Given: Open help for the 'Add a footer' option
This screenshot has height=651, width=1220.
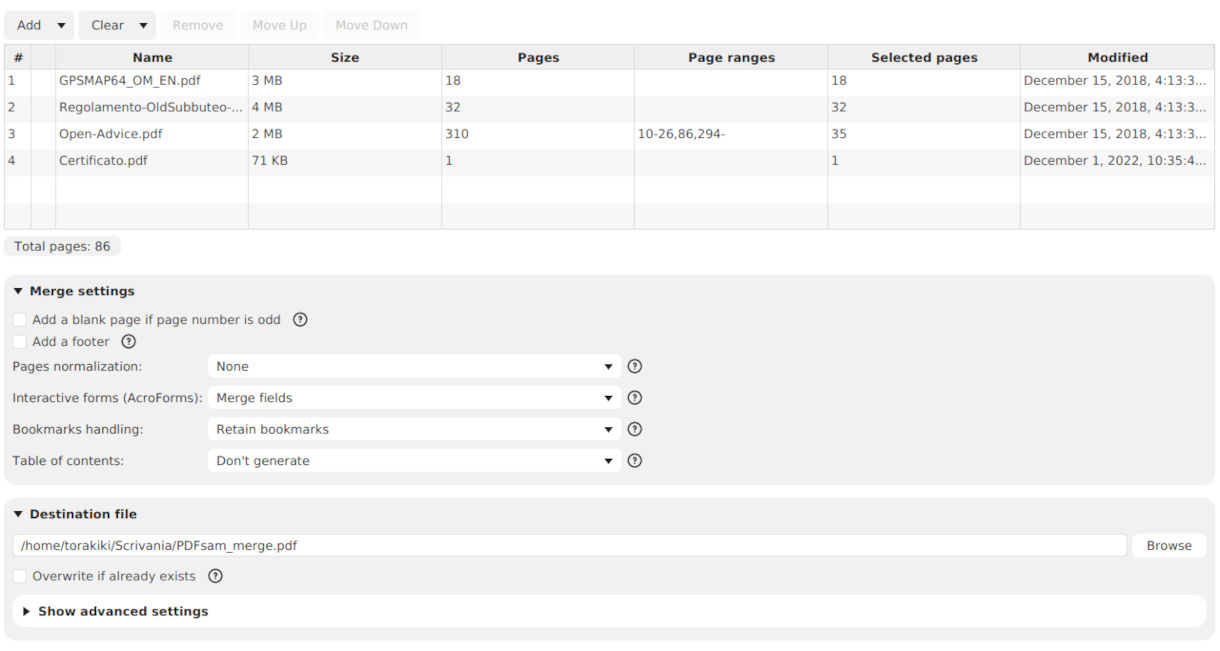Looking at the screenshot, I should pyautogui.click(x=128, y=341).
